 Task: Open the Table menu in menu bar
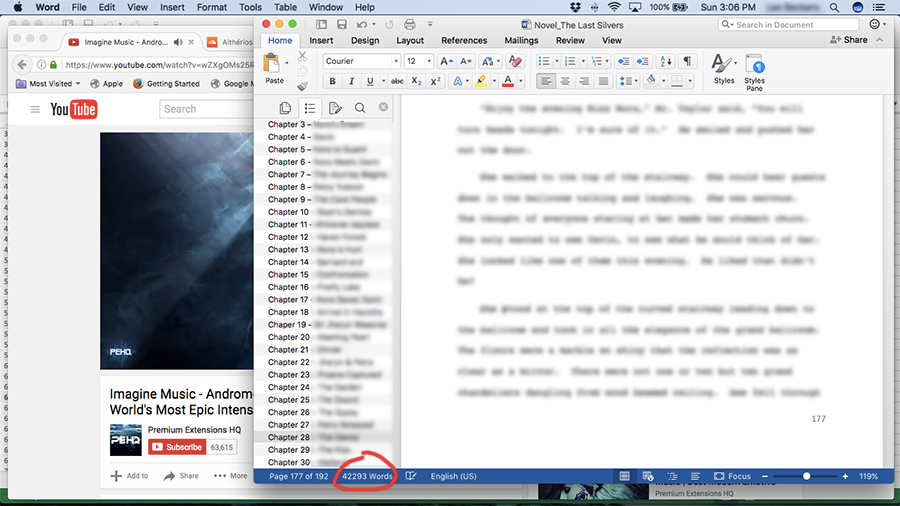click(285, 7)
